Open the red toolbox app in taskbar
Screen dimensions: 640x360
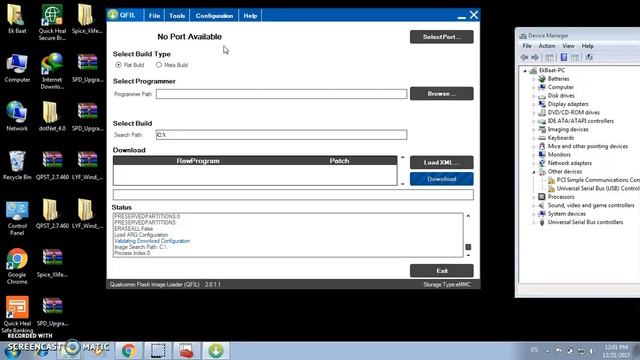(187, 350)
